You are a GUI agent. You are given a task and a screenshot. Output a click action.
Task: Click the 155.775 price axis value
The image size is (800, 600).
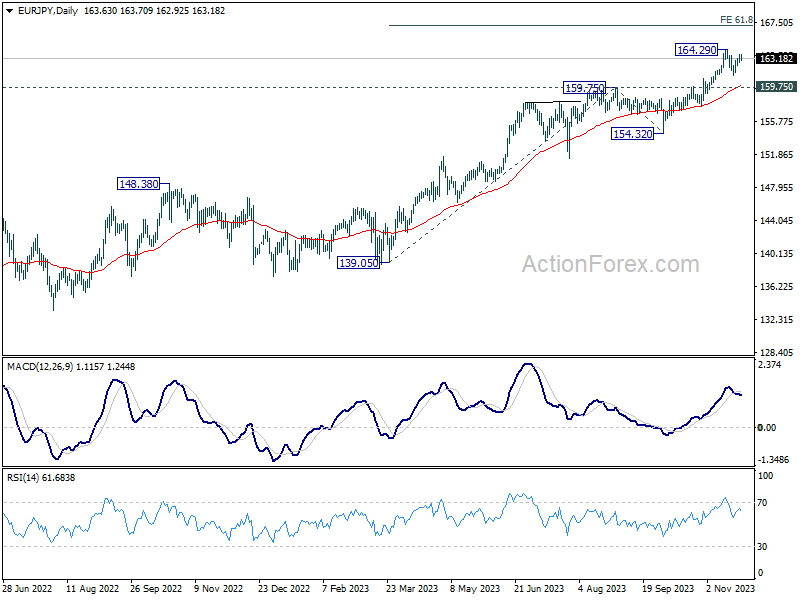tap(777, 121)
